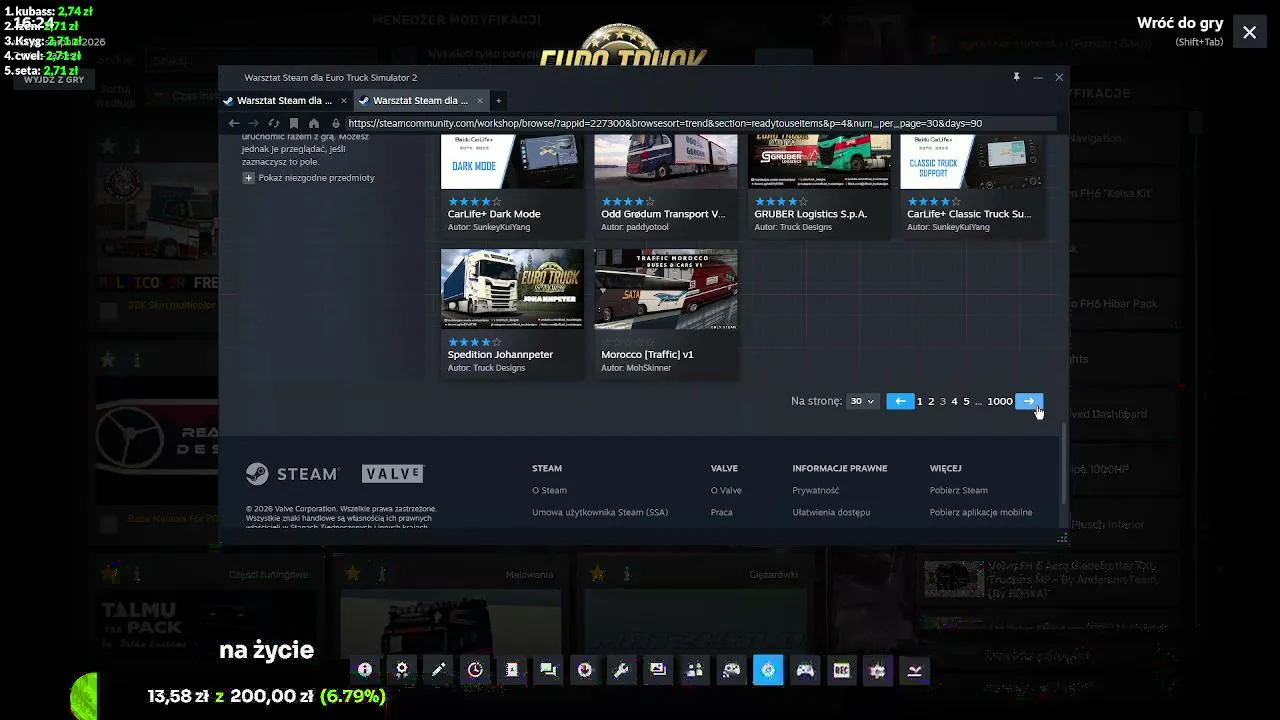This screenshot has width=1280, height=720.
Task: Click the browser forward arrow
Action: 253,123
